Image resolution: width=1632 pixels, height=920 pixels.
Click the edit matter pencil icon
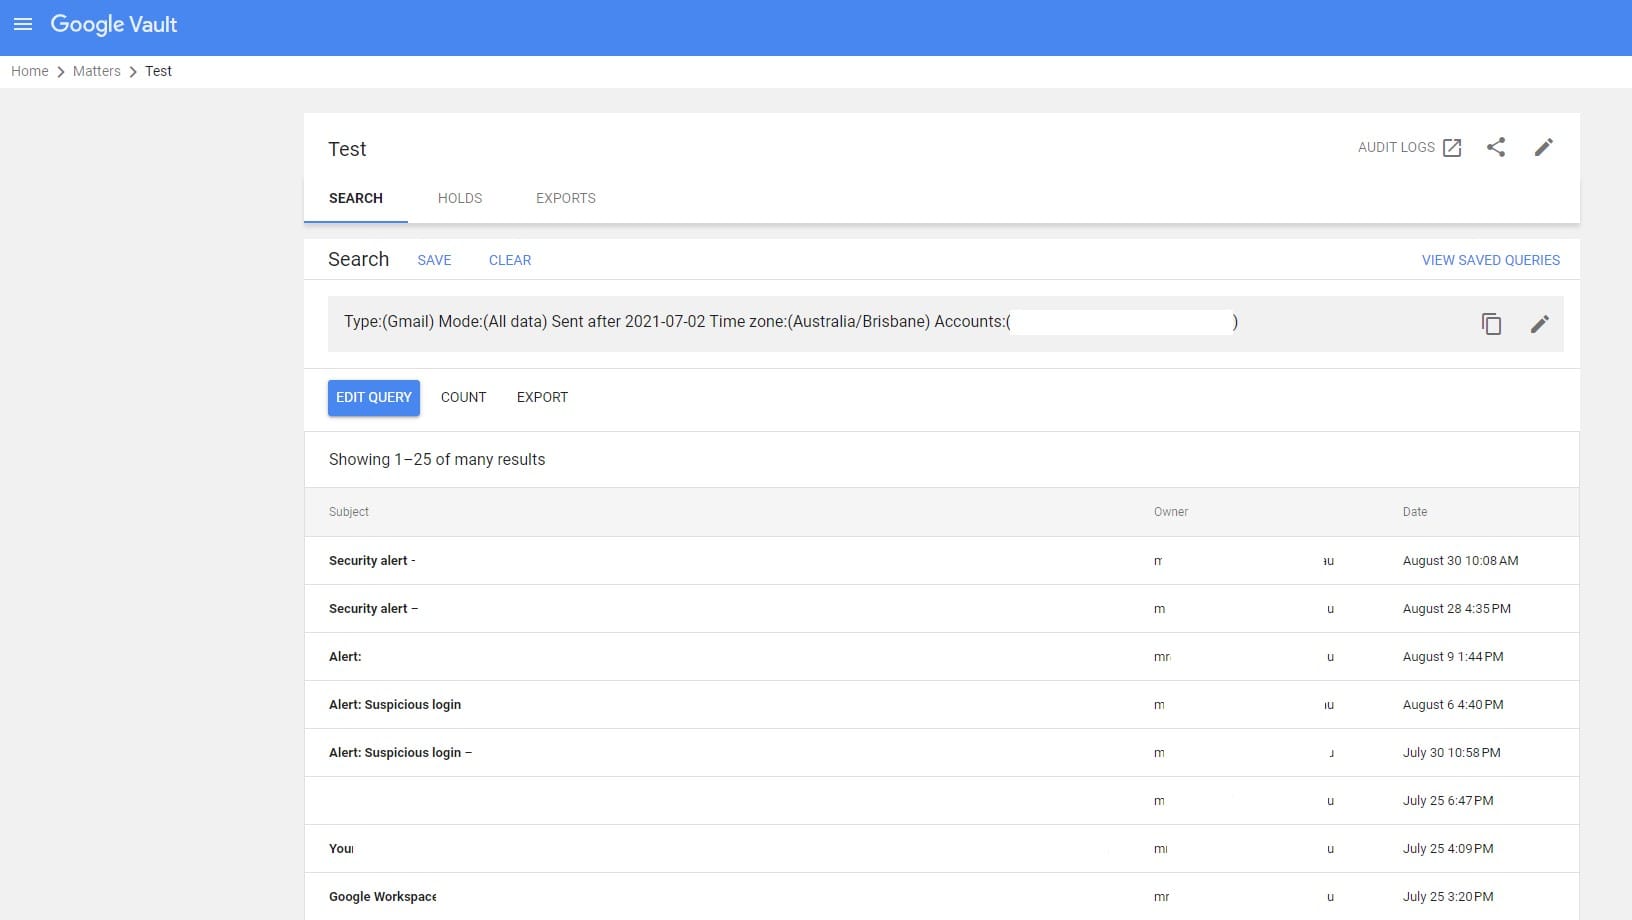click(x=1544, y=148)
